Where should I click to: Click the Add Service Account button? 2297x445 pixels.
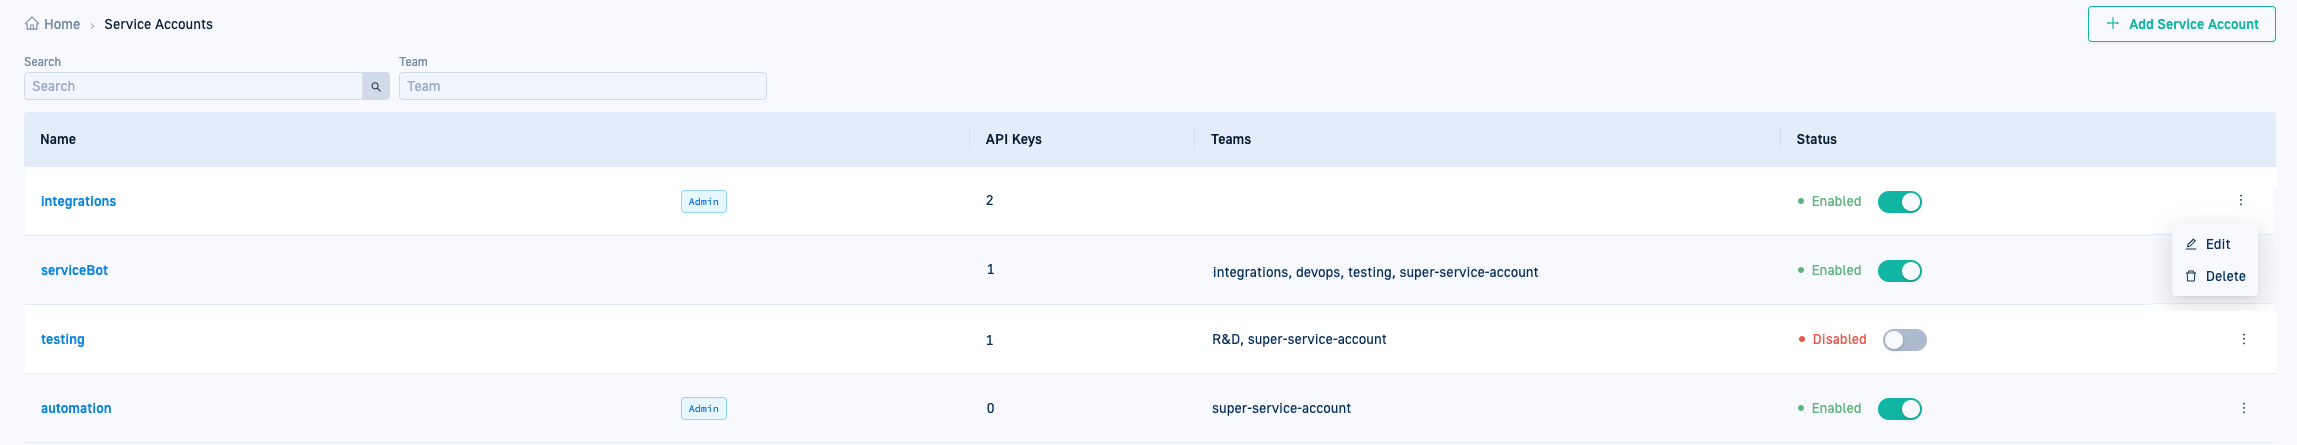tap(2181, 25)
